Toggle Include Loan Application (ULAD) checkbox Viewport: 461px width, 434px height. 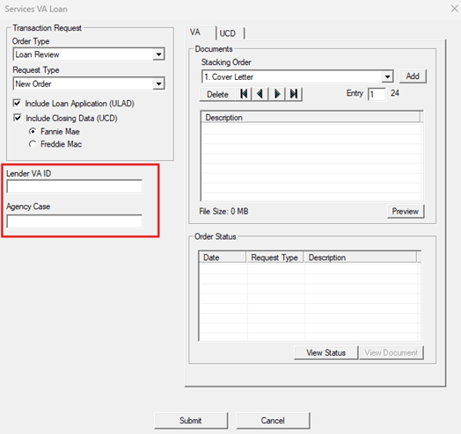17,103
